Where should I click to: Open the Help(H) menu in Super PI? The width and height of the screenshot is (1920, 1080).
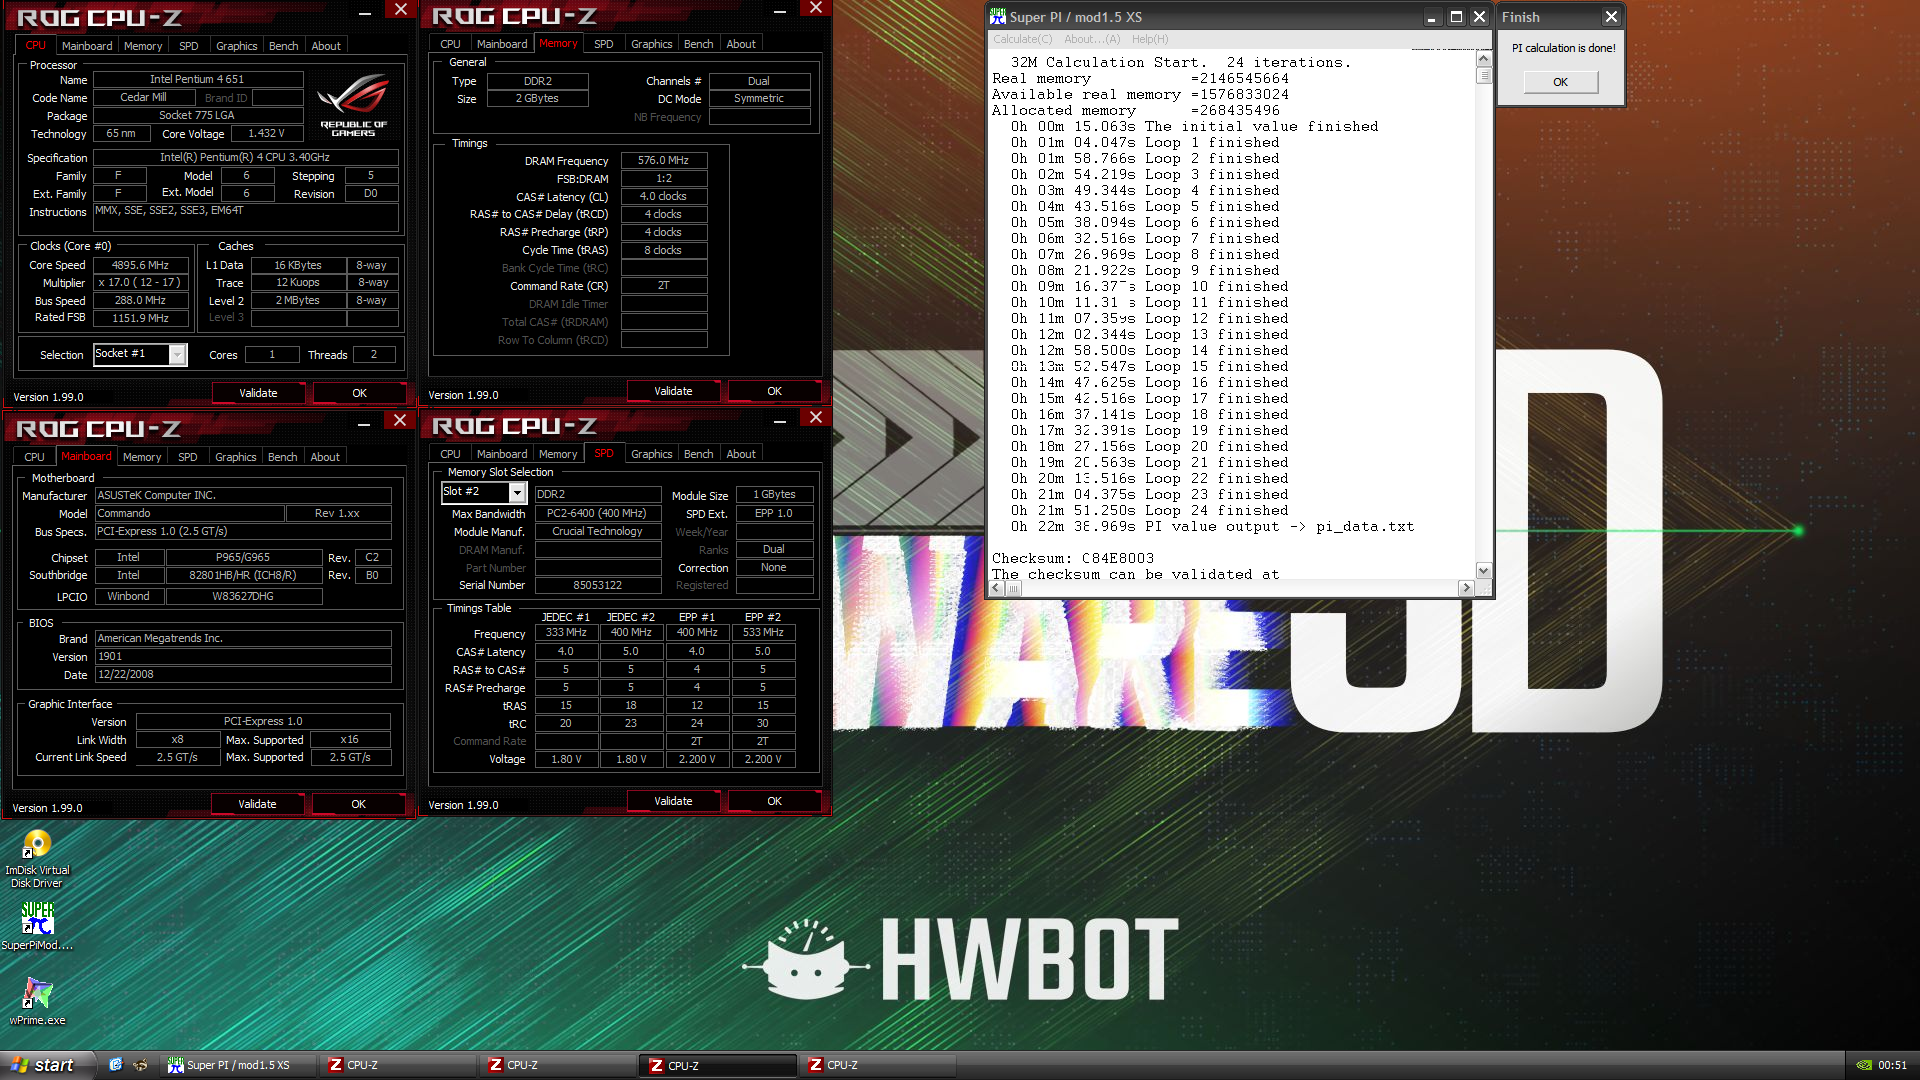[1150, 39]
